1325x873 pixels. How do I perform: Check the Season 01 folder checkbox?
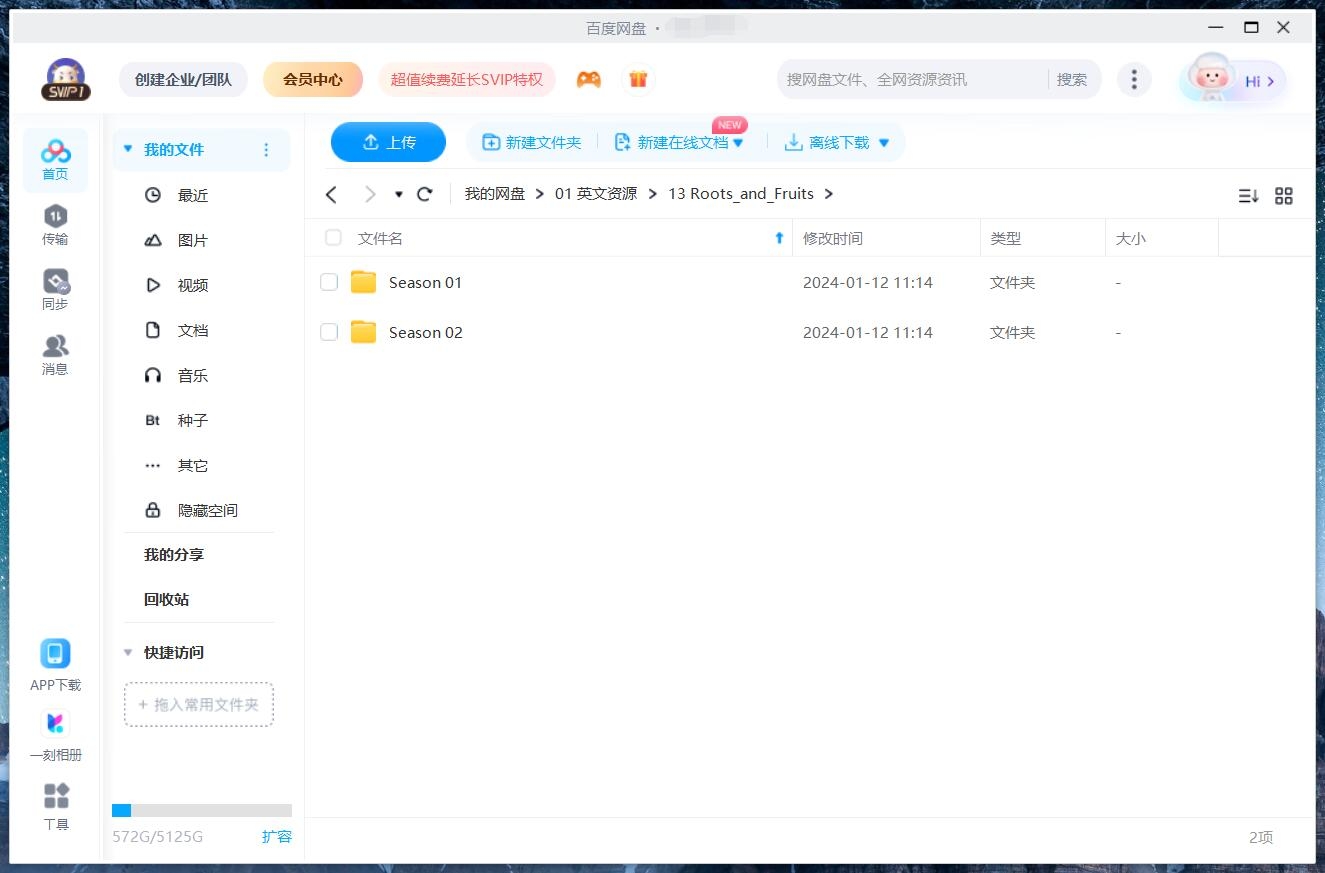tap(329, 283)
